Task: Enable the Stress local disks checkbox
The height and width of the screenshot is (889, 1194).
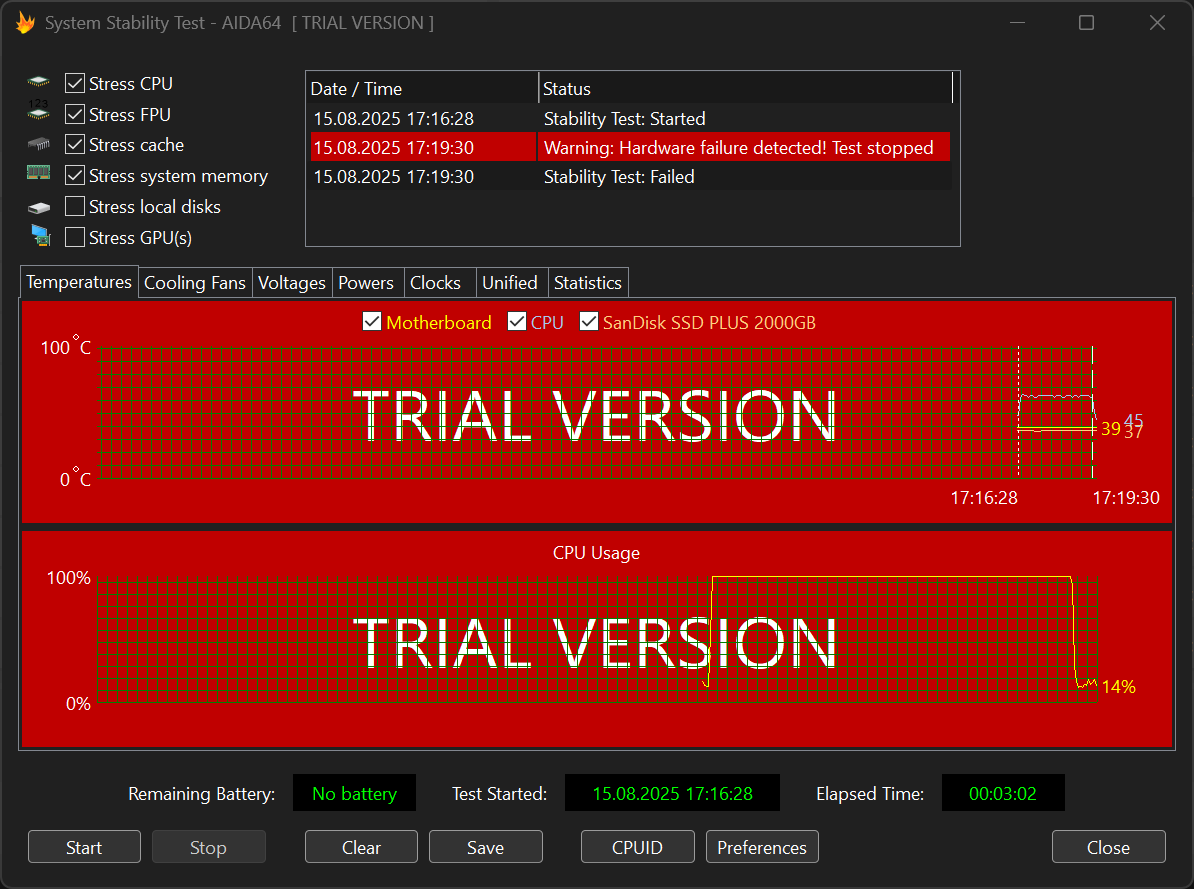Action: [75, 206]
